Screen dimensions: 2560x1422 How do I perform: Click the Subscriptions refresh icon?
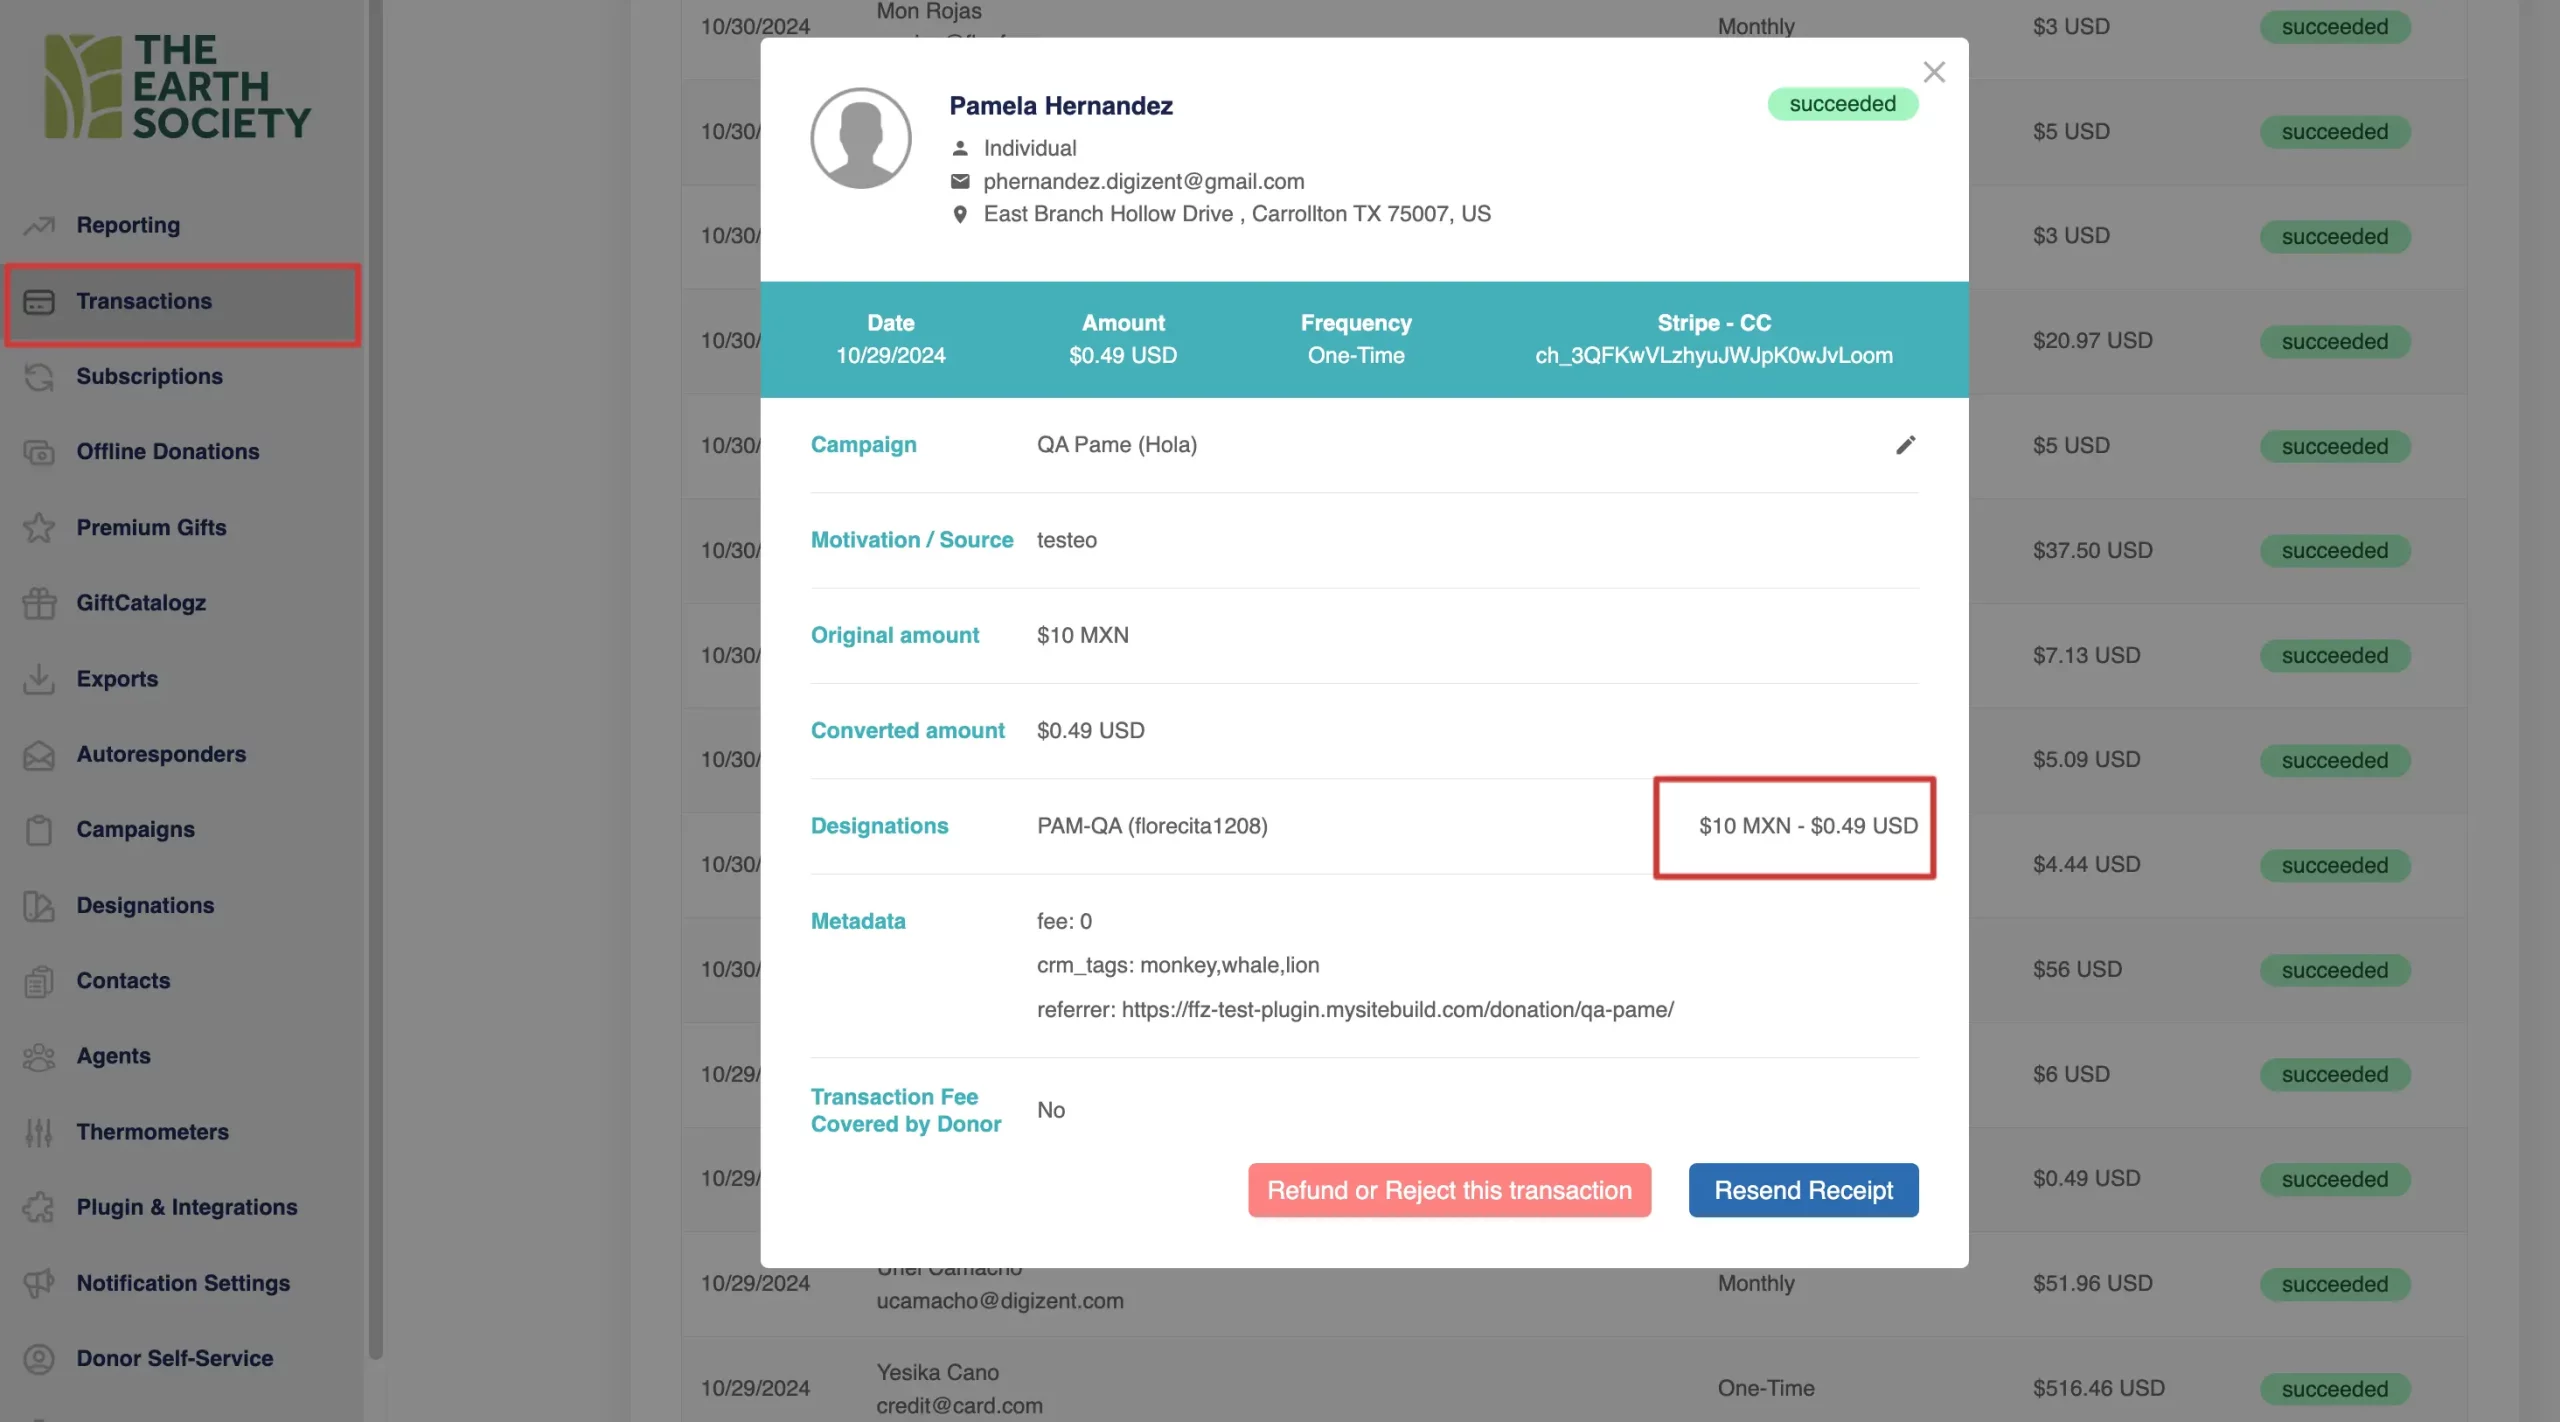[39, 377]
